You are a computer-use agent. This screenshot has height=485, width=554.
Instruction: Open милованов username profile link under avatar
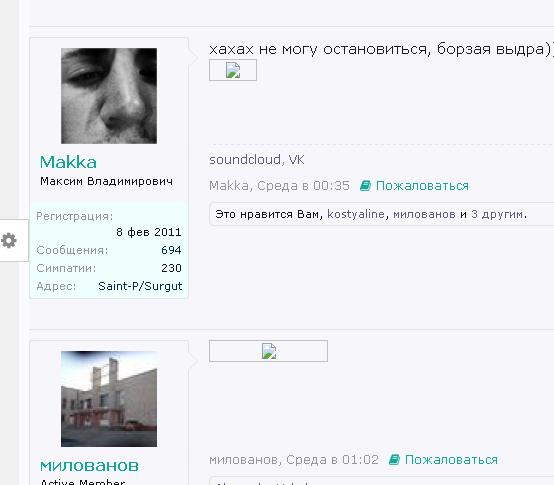click(89, 465)
